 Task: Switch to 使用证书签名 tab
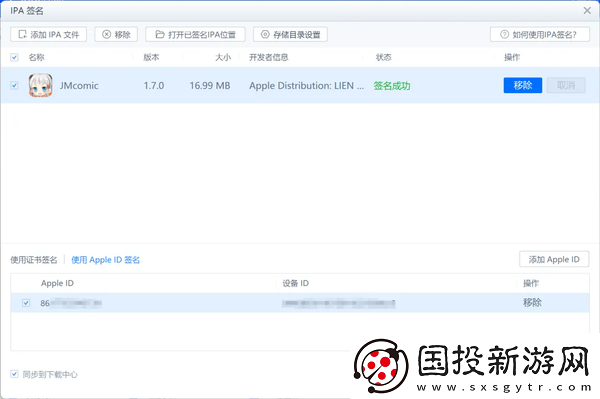(x=34, y=260)
